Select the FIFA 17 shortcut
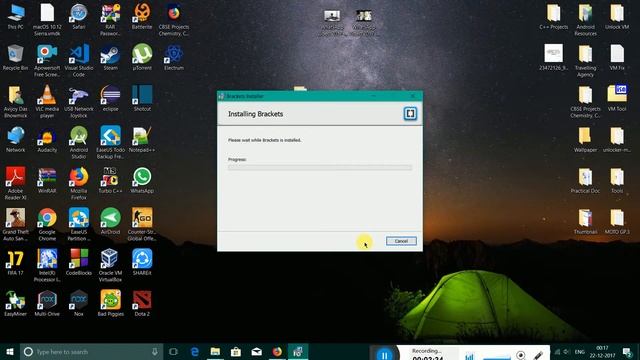Screen dimensions: 640x360 coord(16,263)
